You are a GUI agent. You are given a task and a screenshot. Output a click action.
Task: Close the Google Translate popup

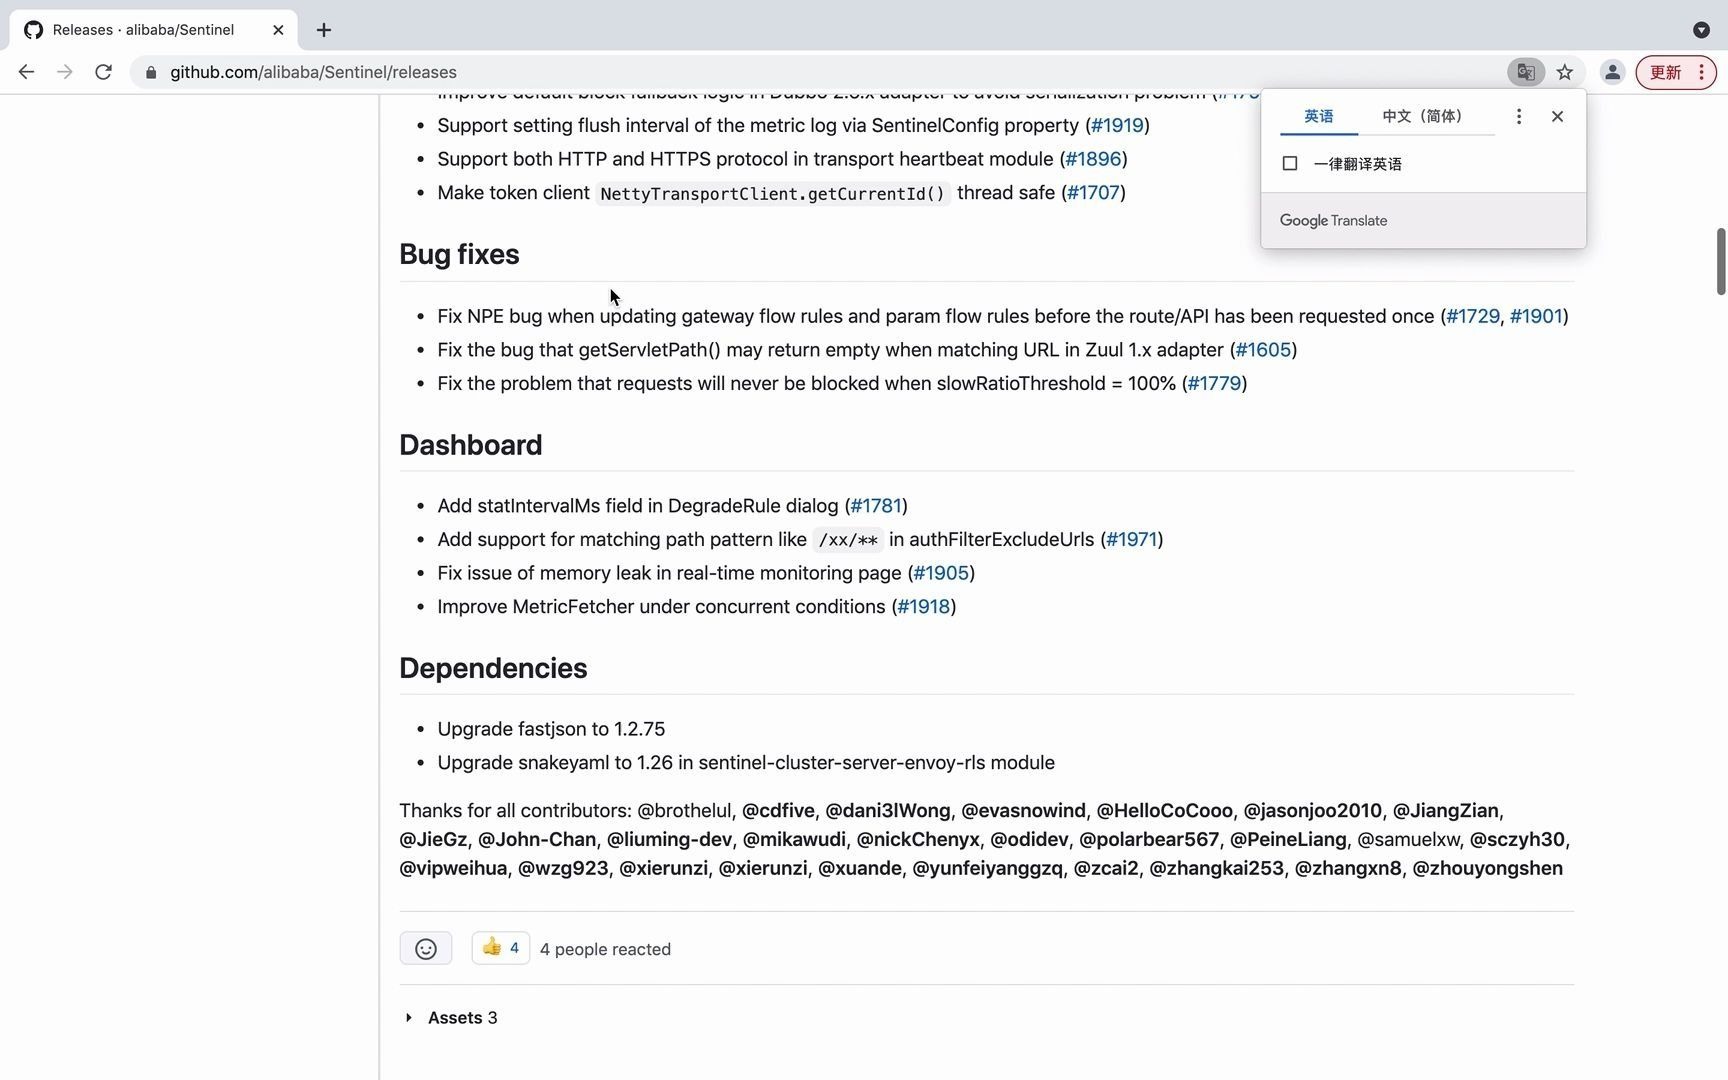click(1557, 117)
